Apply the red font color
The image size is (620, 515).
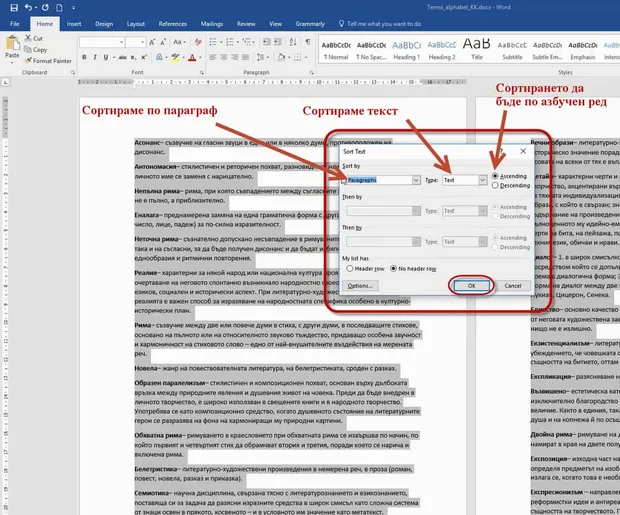[x=192, y=57]
